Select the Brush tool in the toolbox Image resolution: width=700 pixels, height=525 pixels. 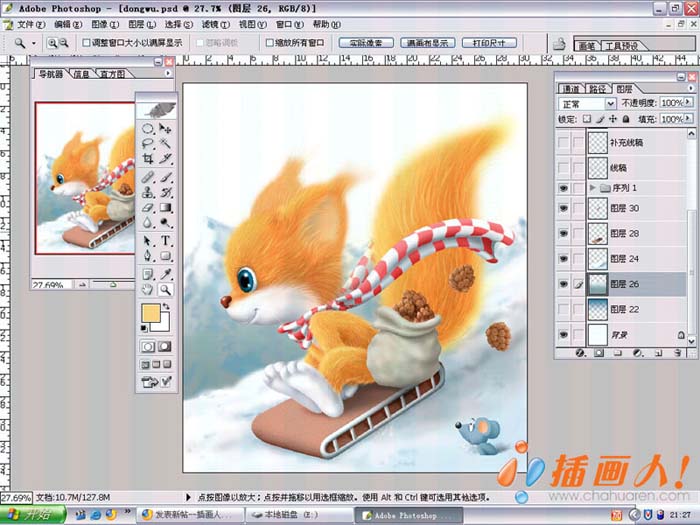point(165,177)
